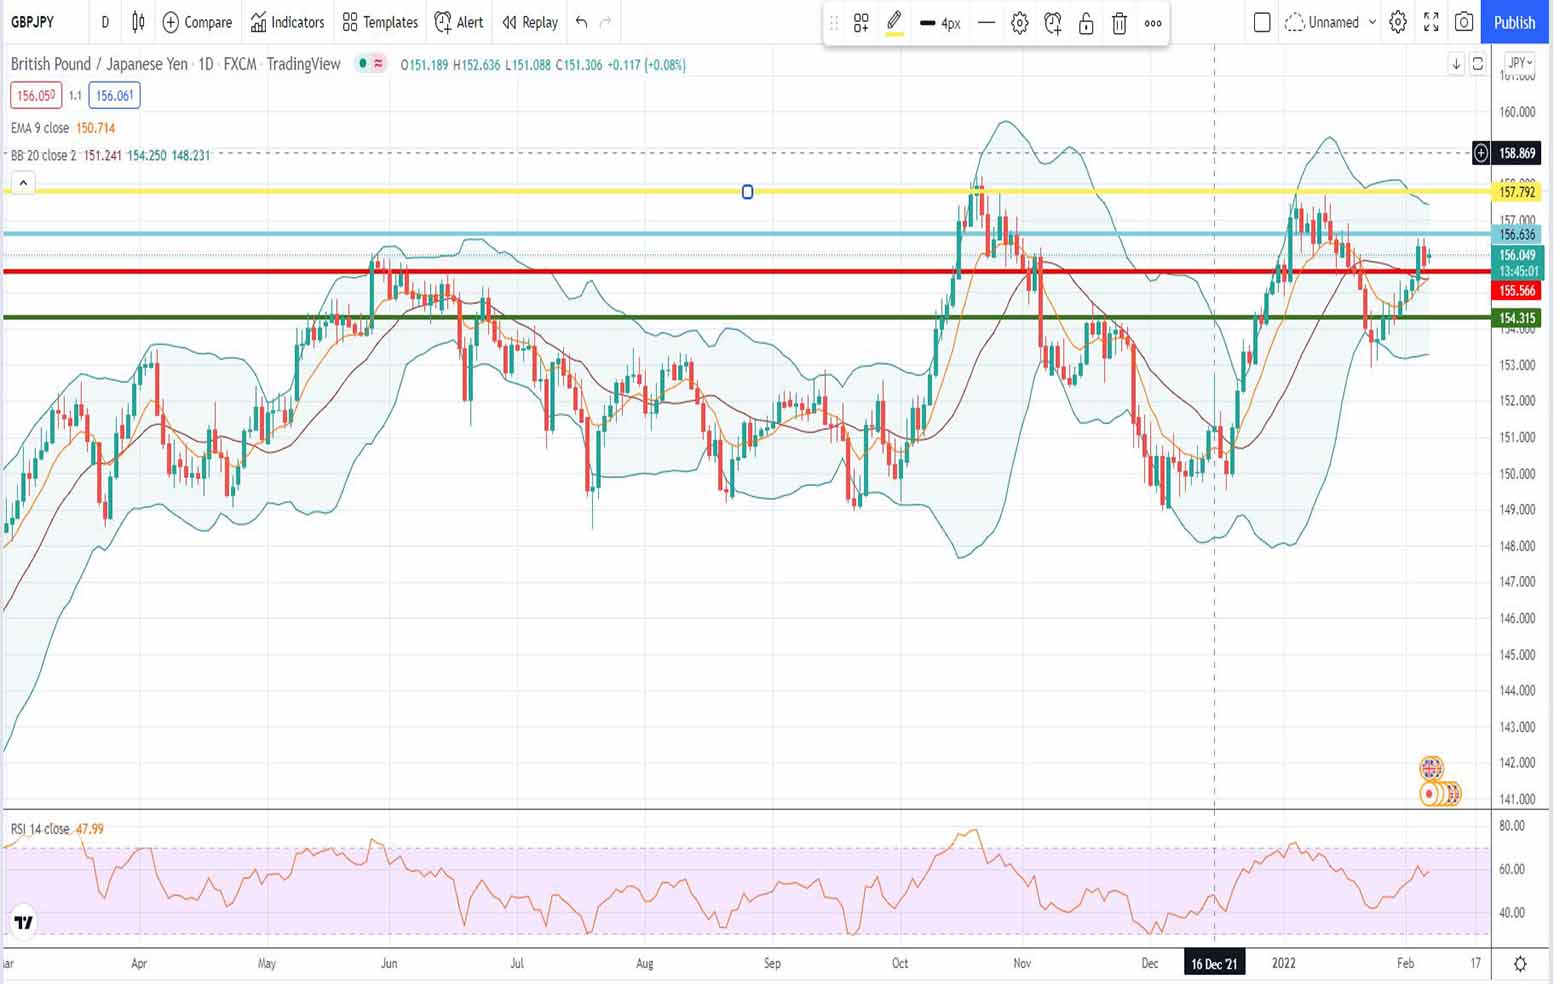This screenshot has height=984, width=1554.
Task: Open the yellow line color picker pencil
Action: (x=894, y=22)
